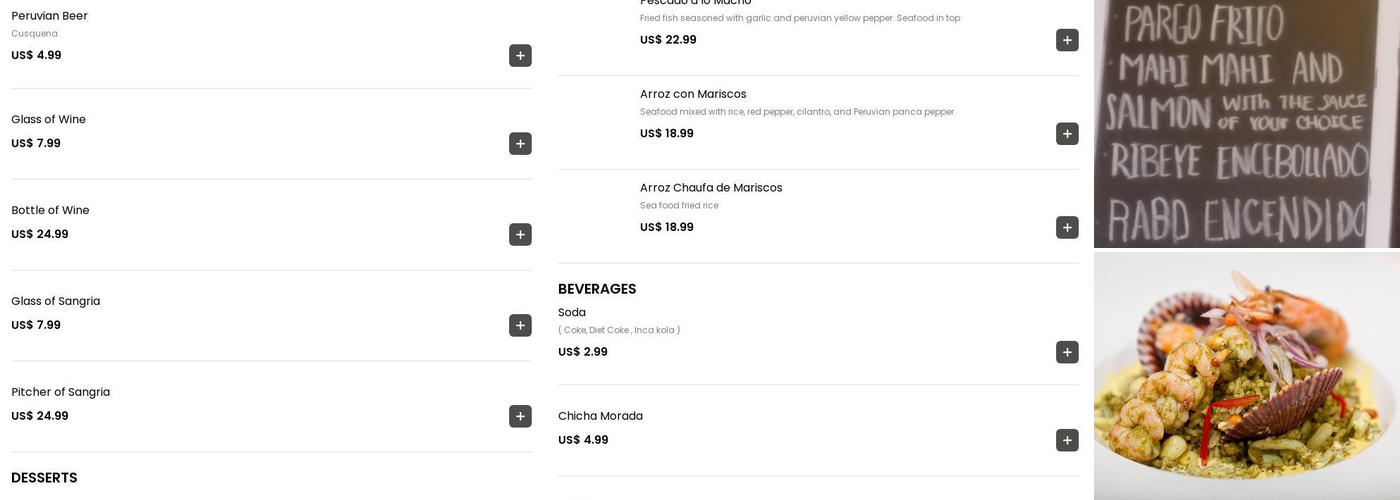Select the DESSERTS section heading
This screenshot has height=500, width=1400.
(x=44, y=478)
